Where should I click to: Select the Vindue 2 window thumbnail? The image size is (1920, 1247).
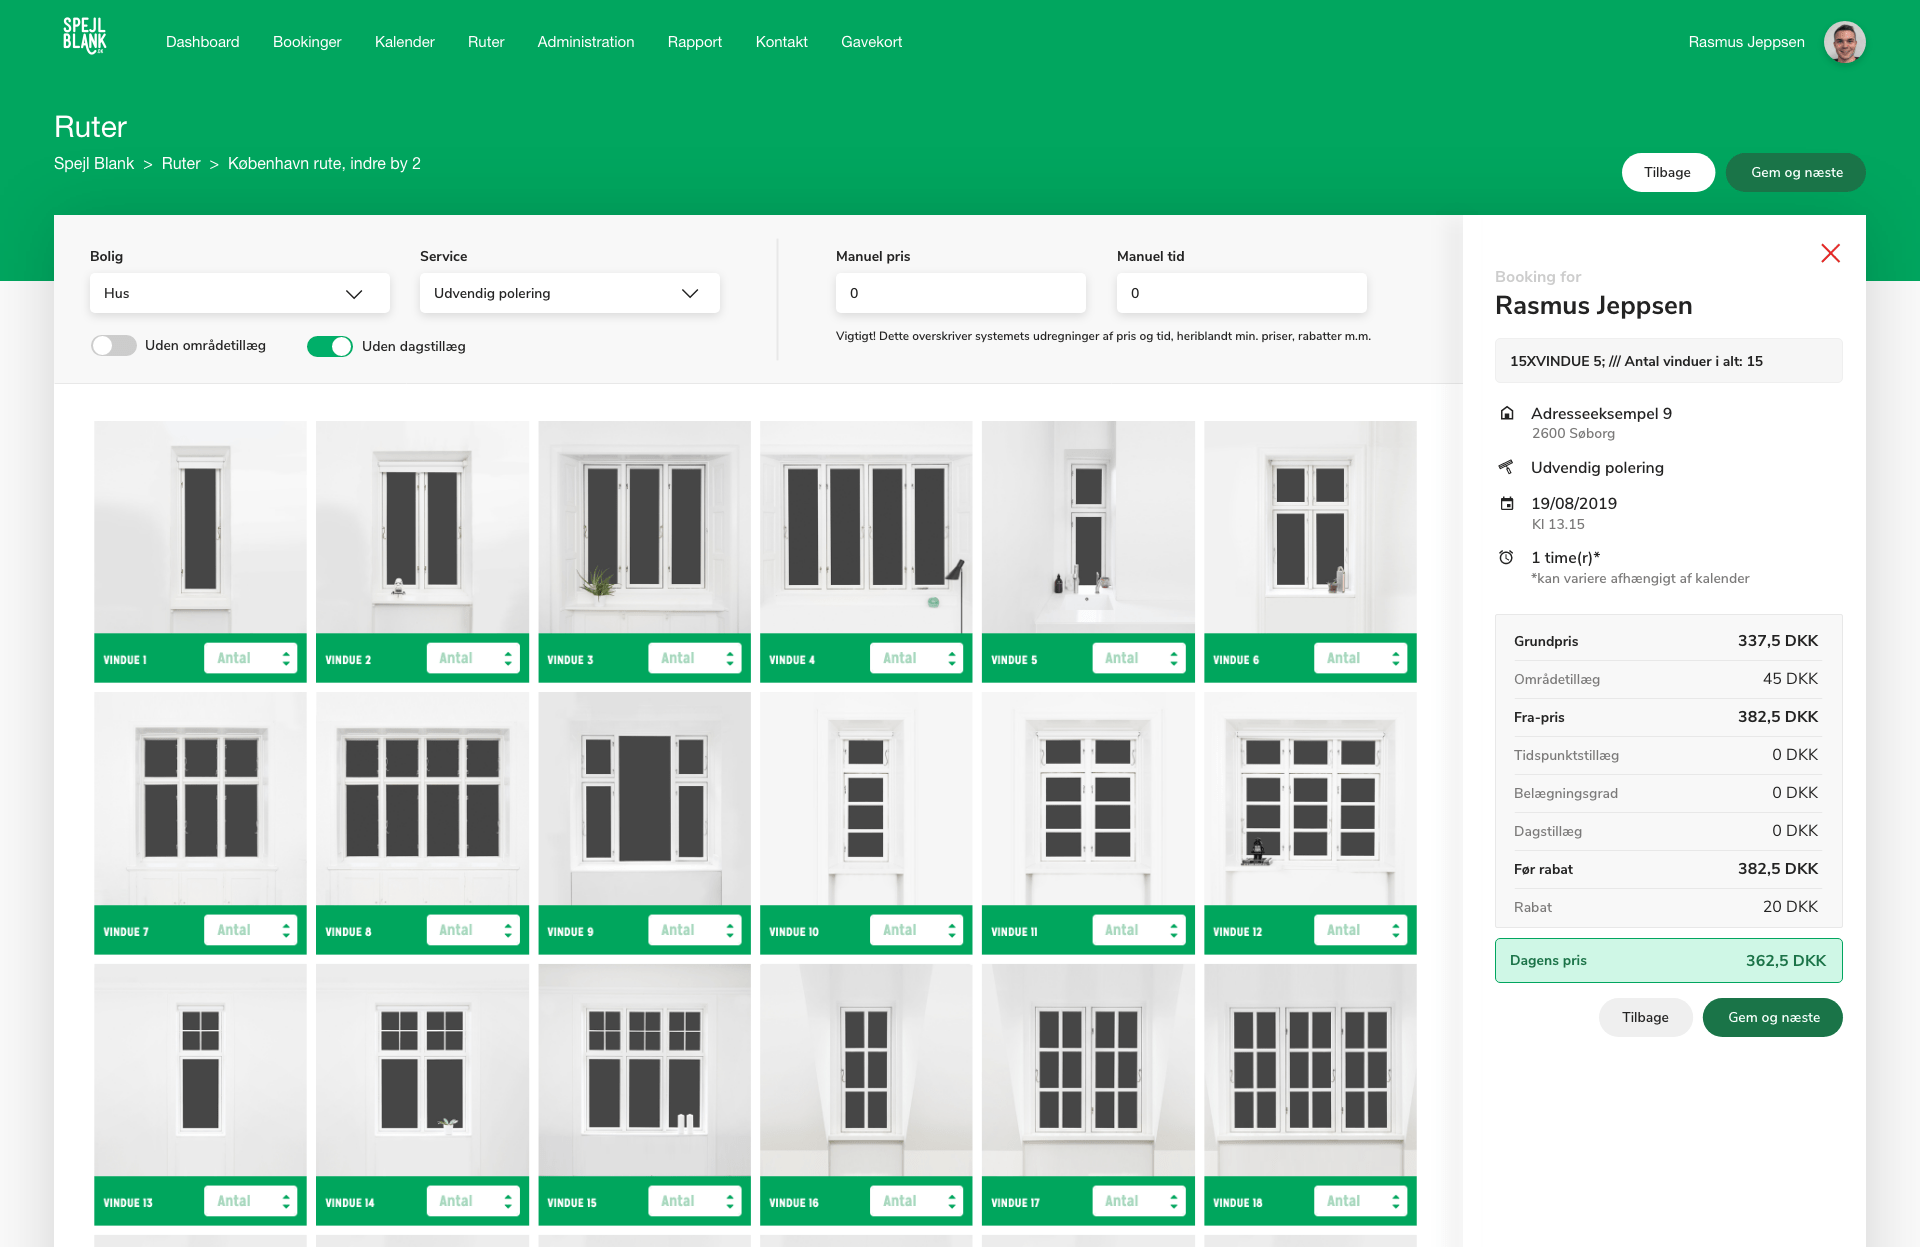coord(422,527)
